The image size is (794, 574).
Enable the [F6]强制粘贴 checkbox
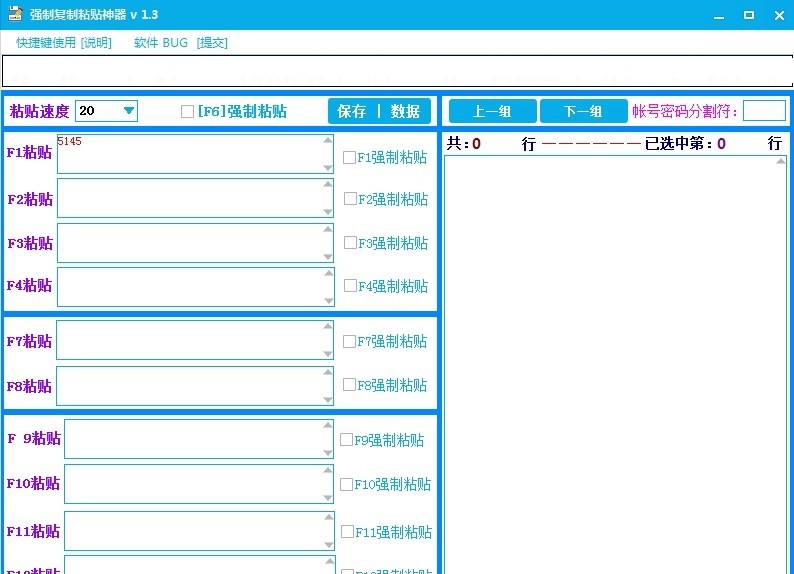(x=187, y=112)
